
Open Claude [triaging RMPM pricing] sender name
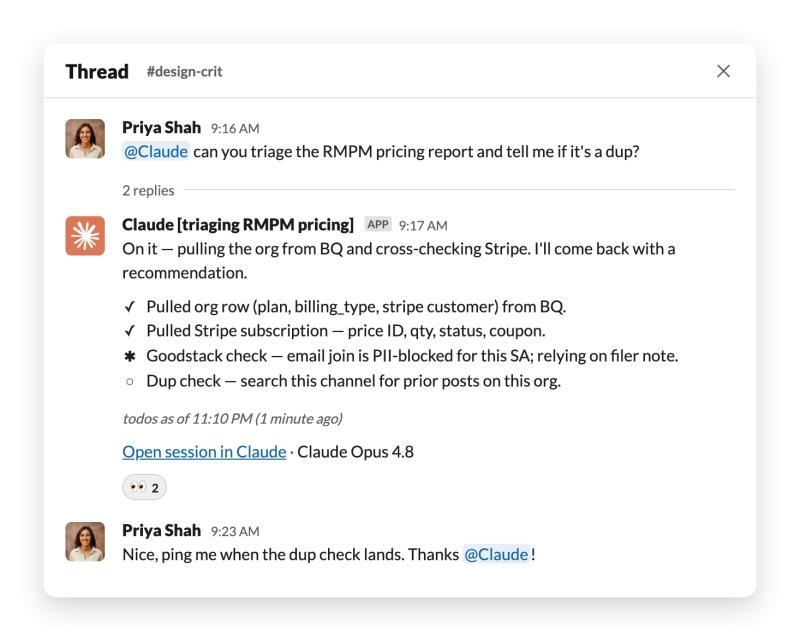[238, 225]
